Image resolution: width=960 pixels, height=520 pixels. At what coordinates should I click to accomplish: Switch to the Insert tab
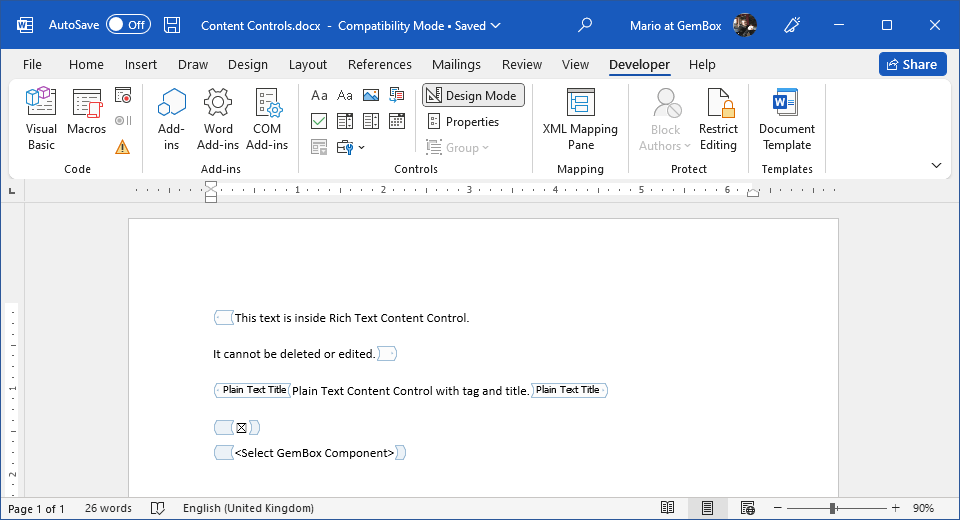coord(141,65)
